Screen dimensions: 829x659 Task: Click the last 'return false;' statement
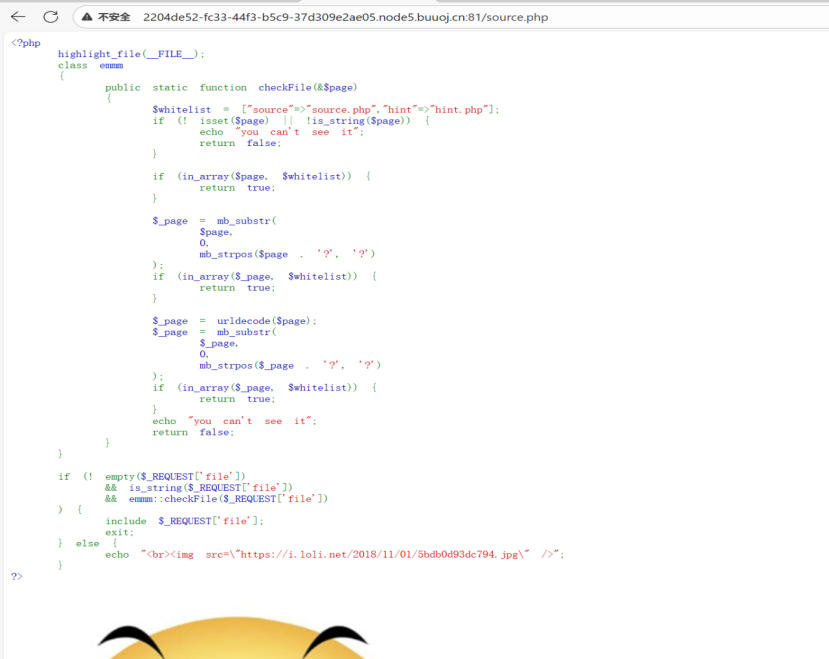[193, 432]
